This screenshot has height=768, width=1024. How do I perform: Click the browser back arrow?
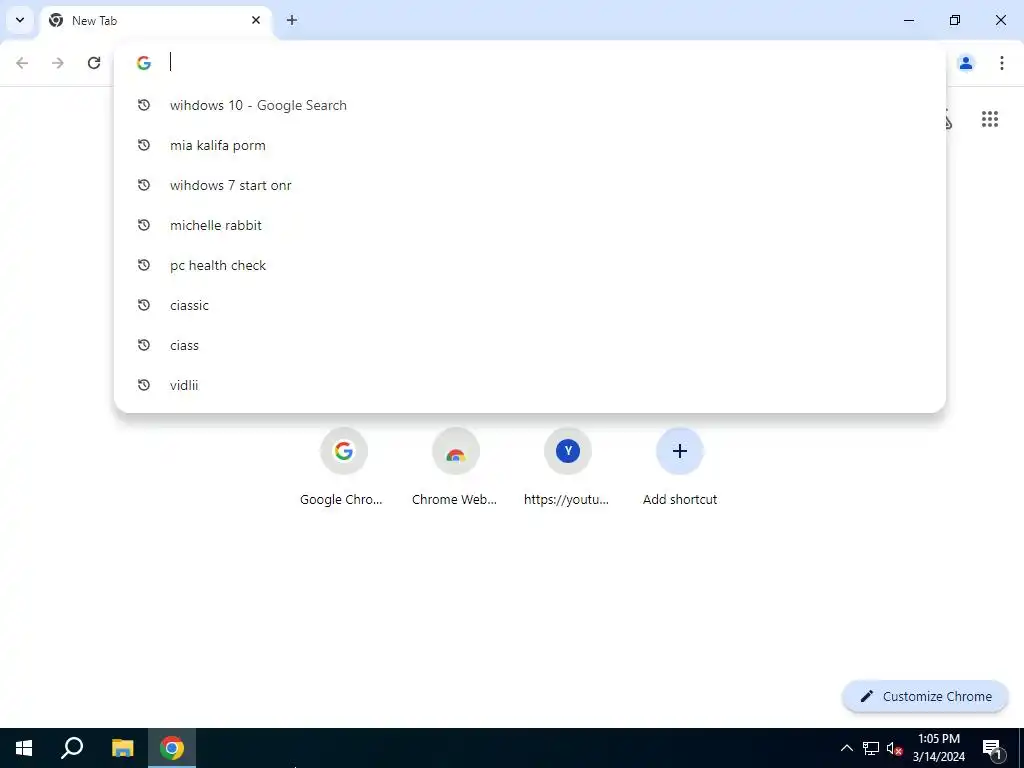coord(22,63)
